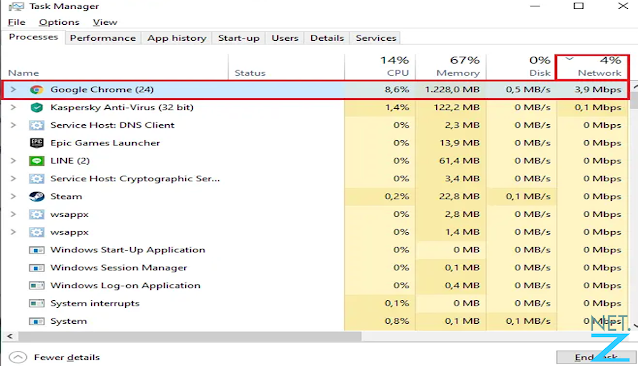Expand Service Host: Cryptographic Ser... row
The width and height of the screenshot is (638, 366).
(13, 179)
